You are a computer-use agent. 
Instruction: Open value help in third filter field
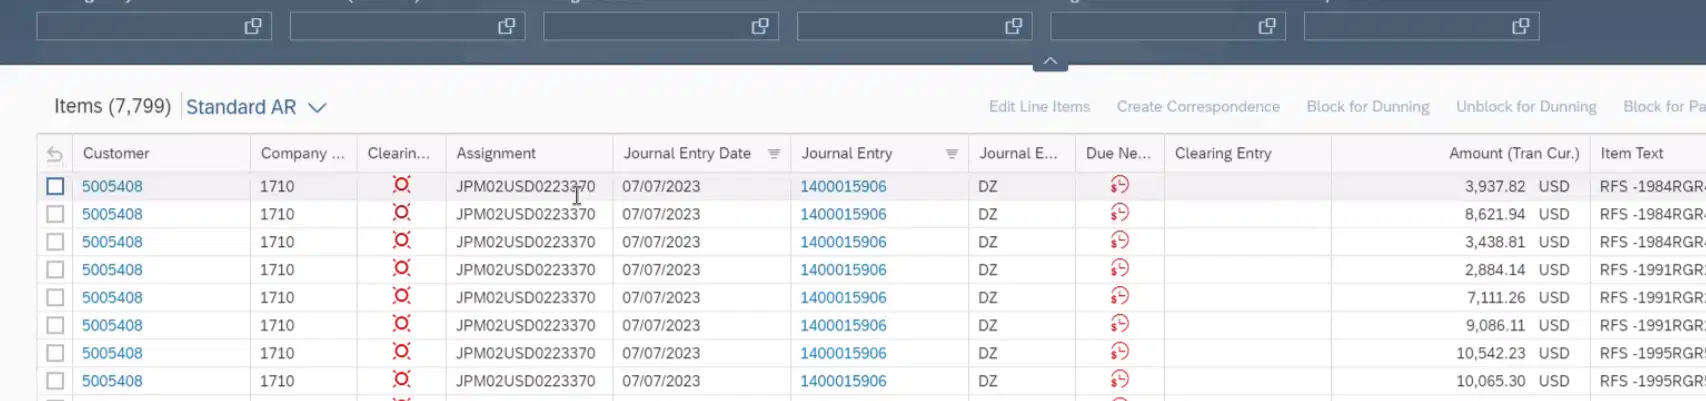pos(760,27)
